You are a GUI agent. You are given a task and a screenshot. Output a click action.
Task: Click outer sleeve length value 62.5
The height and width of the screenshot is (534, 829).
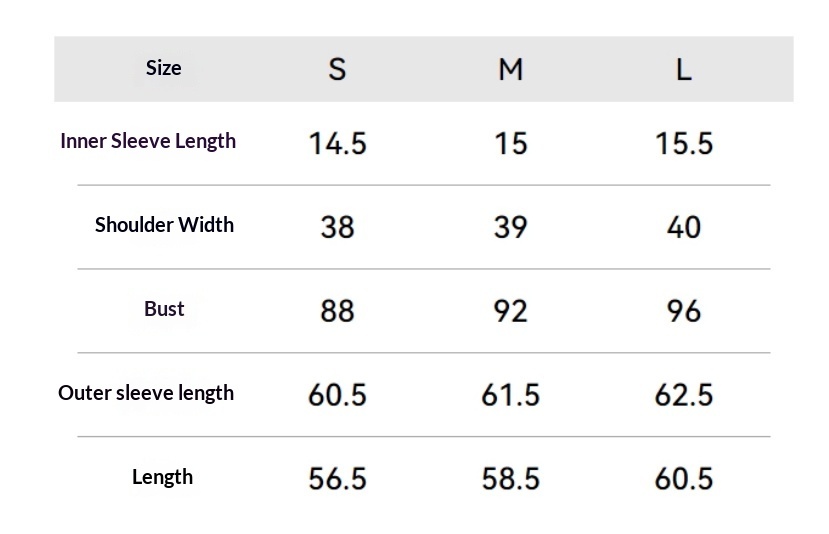[x=684, y=395]
